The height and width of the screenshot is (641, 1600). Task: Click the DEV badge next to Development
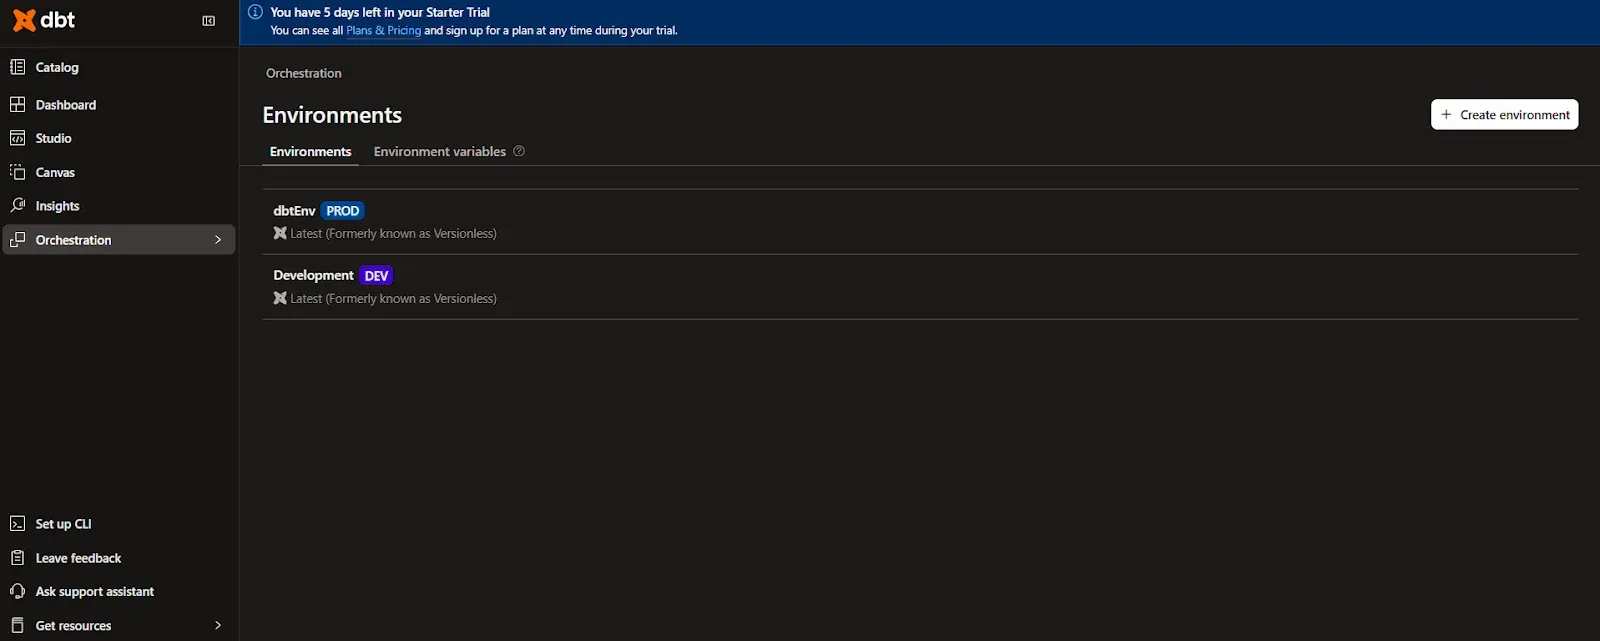376,276
